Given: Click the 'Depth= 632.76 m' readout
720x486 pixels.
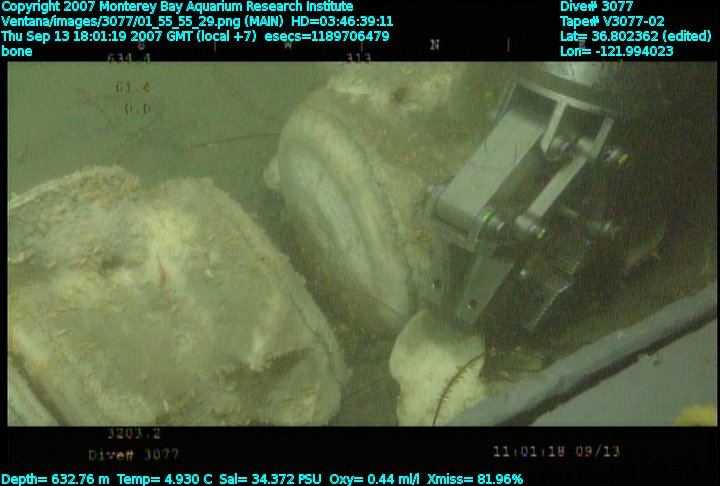Looking at the screenshot, I should 55,479.
